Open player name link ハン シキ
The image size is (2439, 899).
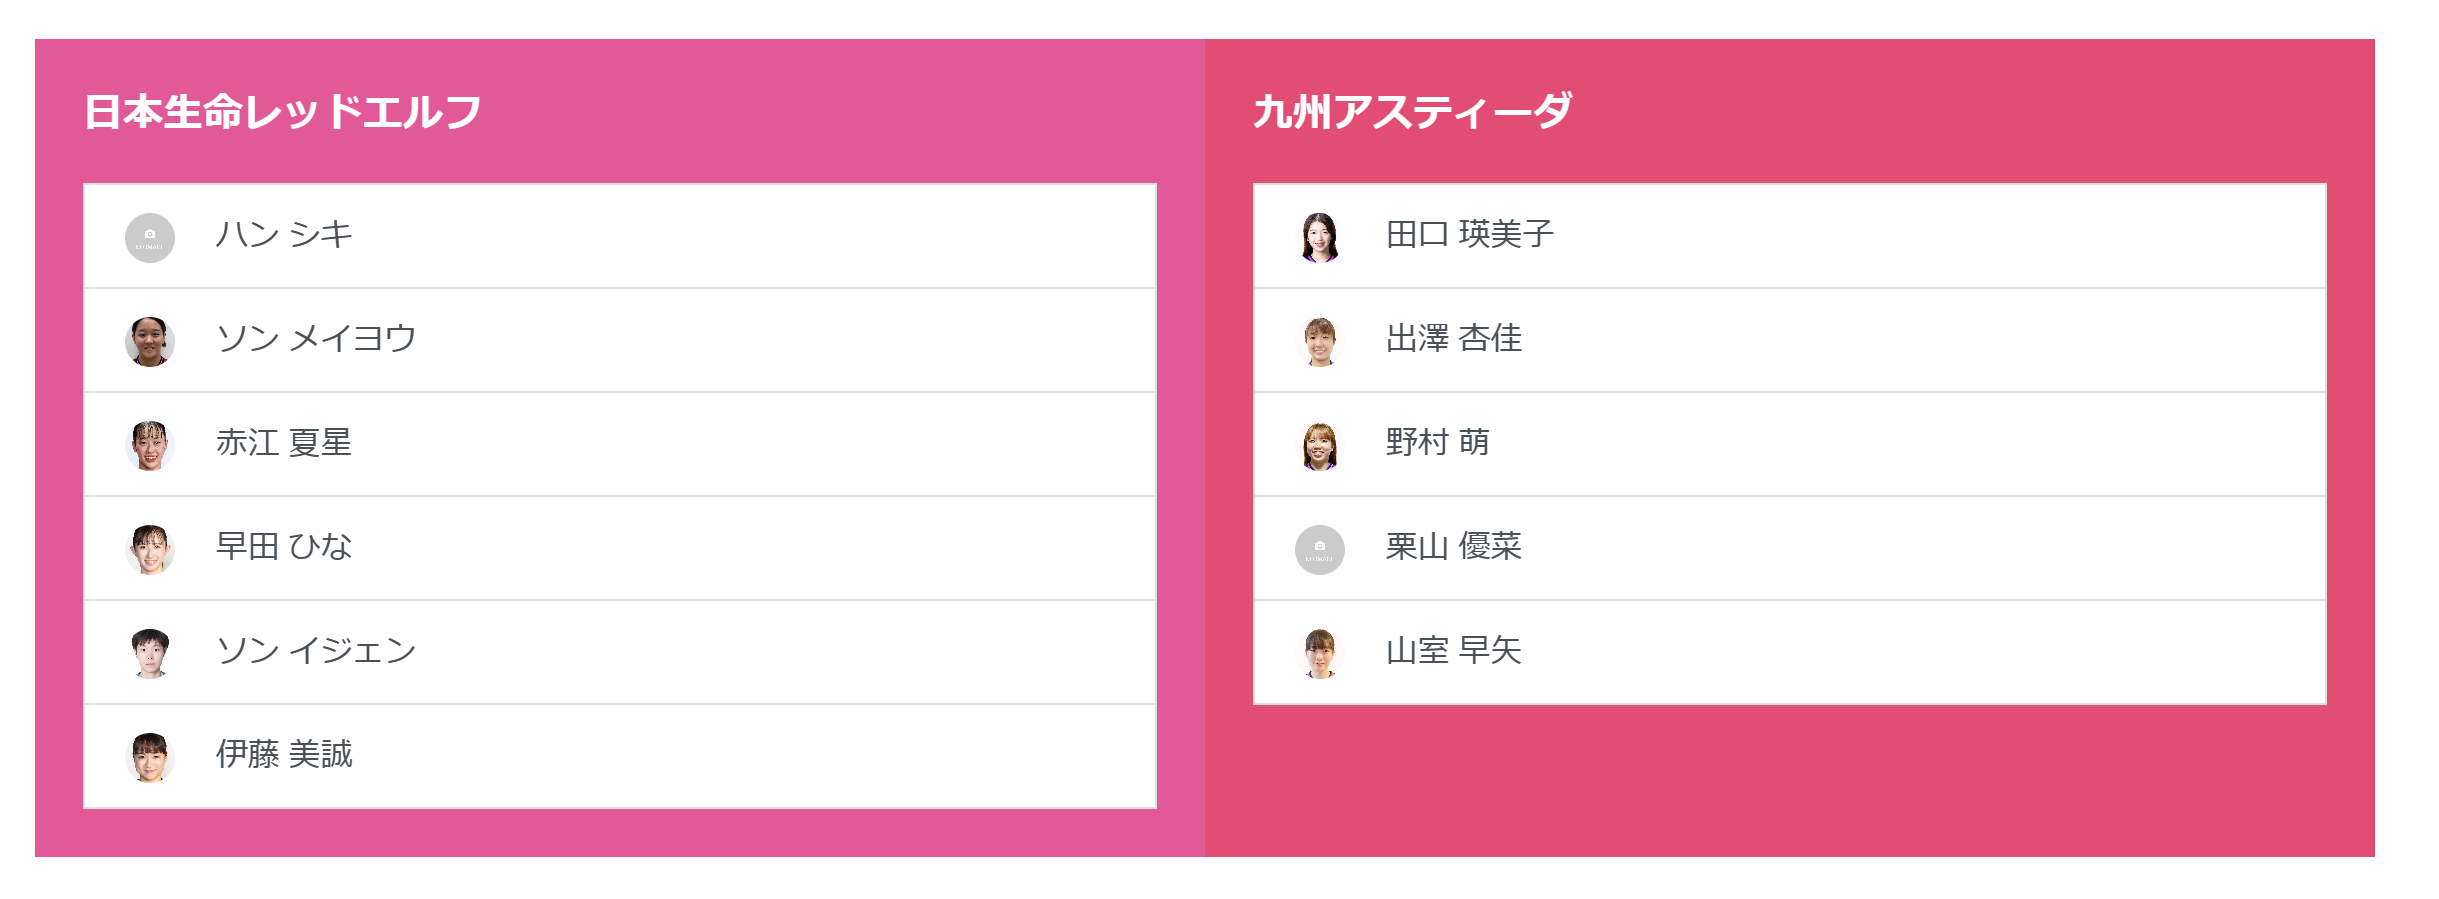[x=284, y=235]
